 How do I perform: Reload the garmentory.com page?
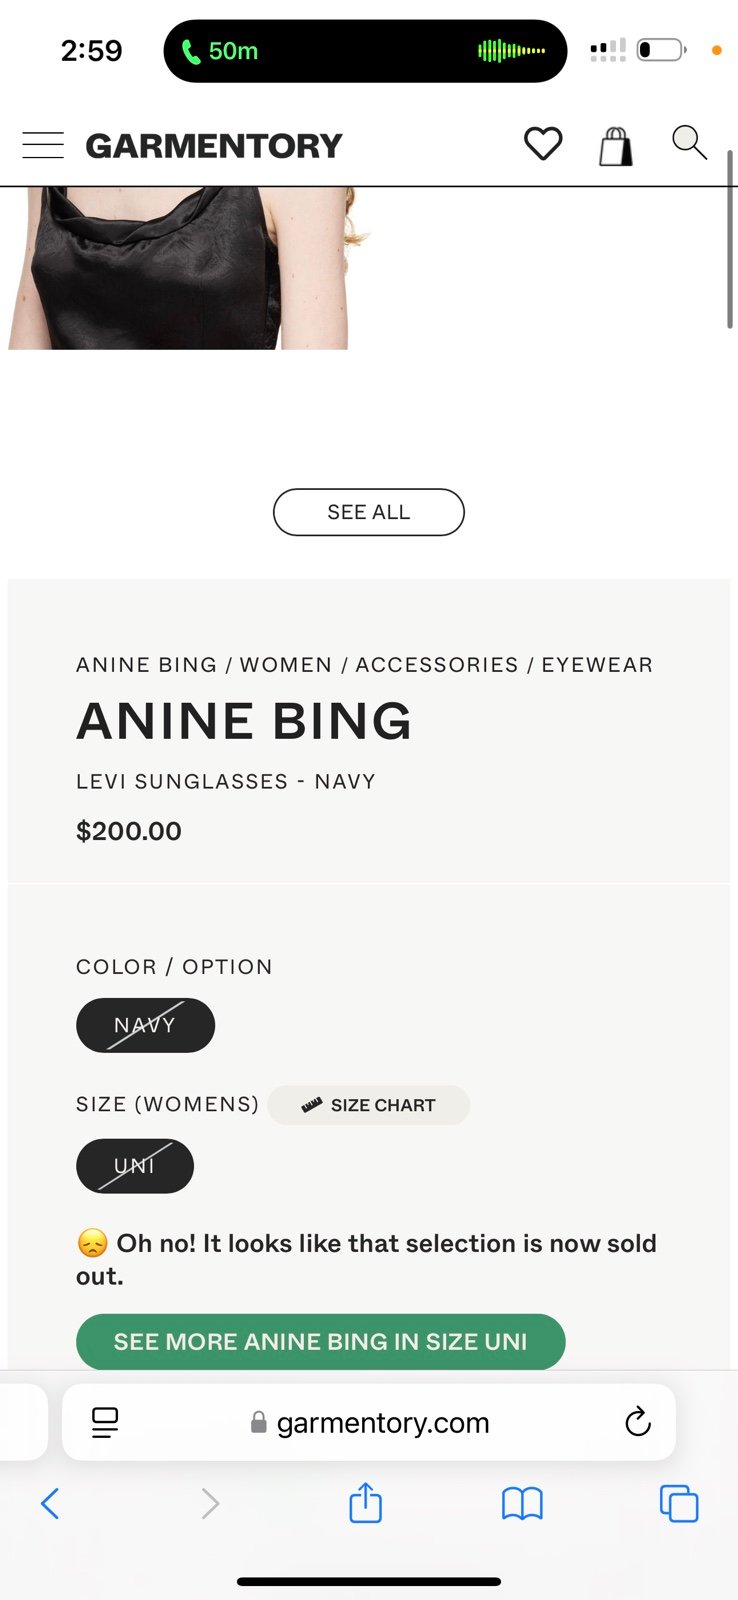tap(638, 1421)
